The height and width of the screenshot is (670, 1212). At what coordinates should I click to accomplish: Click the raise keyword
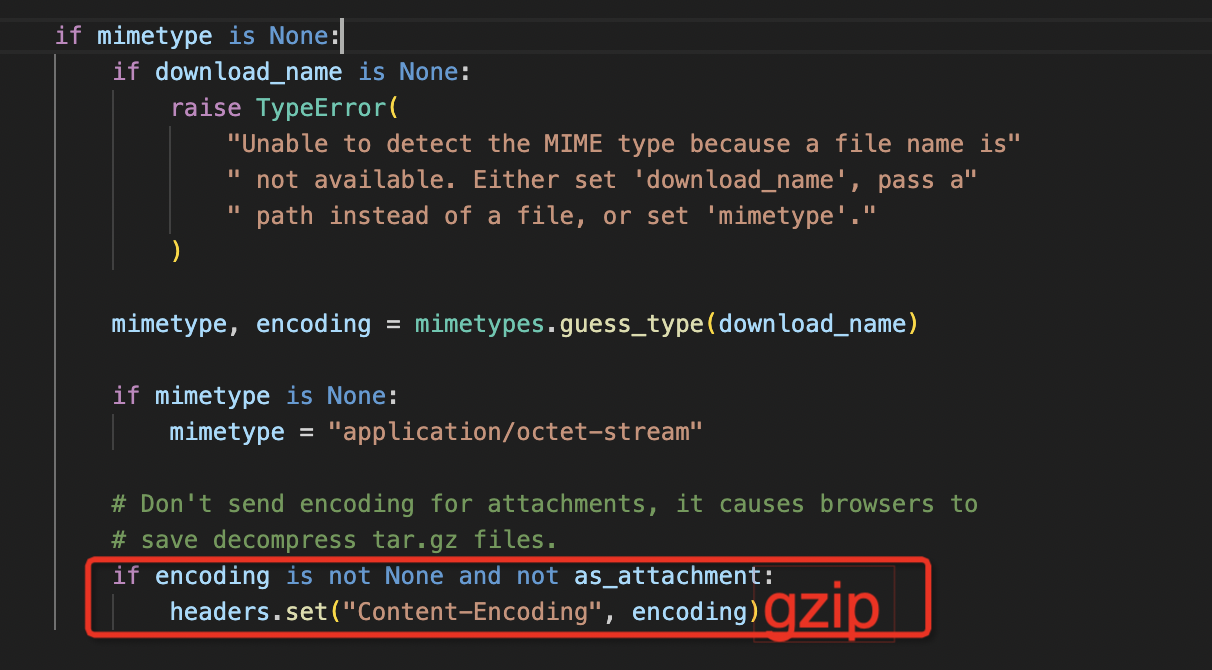pos(205,108)
